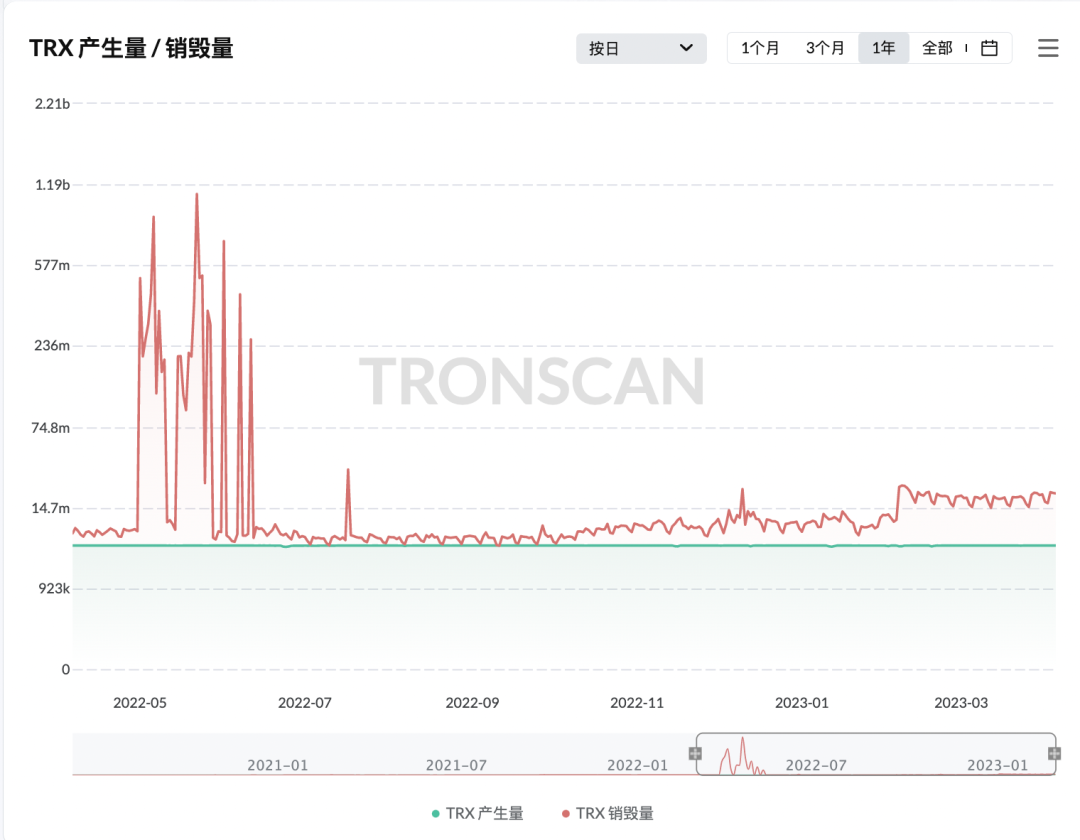Screen dimensions: 1080x840
Task: Grab the left navigator range handle
Action: tap(695, 753)
